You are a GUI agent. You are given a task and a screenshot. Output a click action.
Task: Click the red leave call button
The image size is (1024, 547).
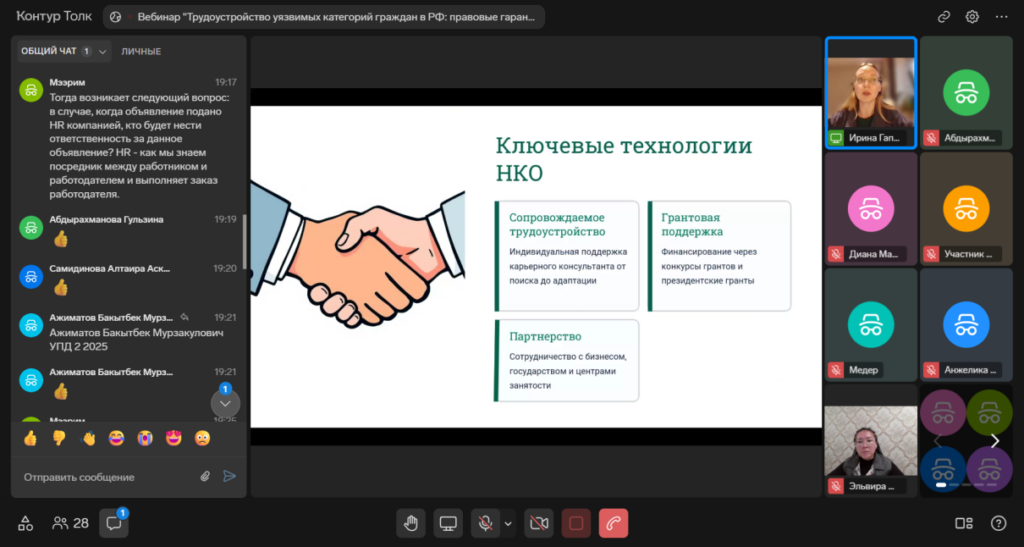(613, 523)
